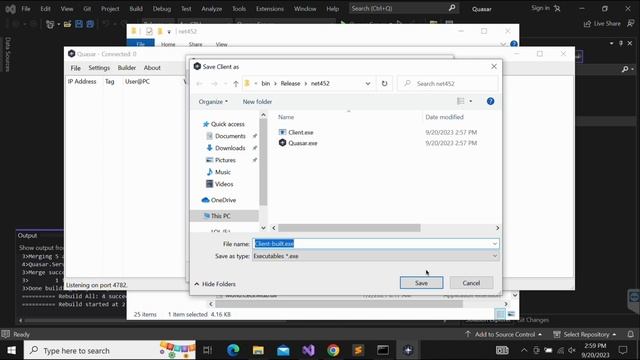The image size is (640, 360).
Task: Open Downloads in navigation pane
Action: tap(230, 148)
